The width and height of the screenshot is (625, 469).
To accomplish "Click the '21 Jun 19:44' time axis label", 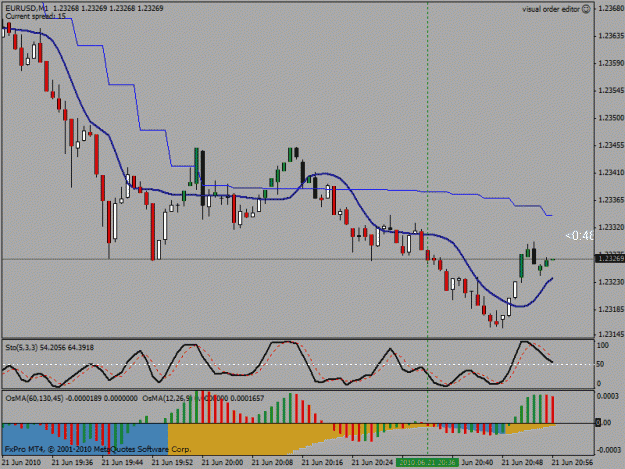I will click(x=122, y=462).
